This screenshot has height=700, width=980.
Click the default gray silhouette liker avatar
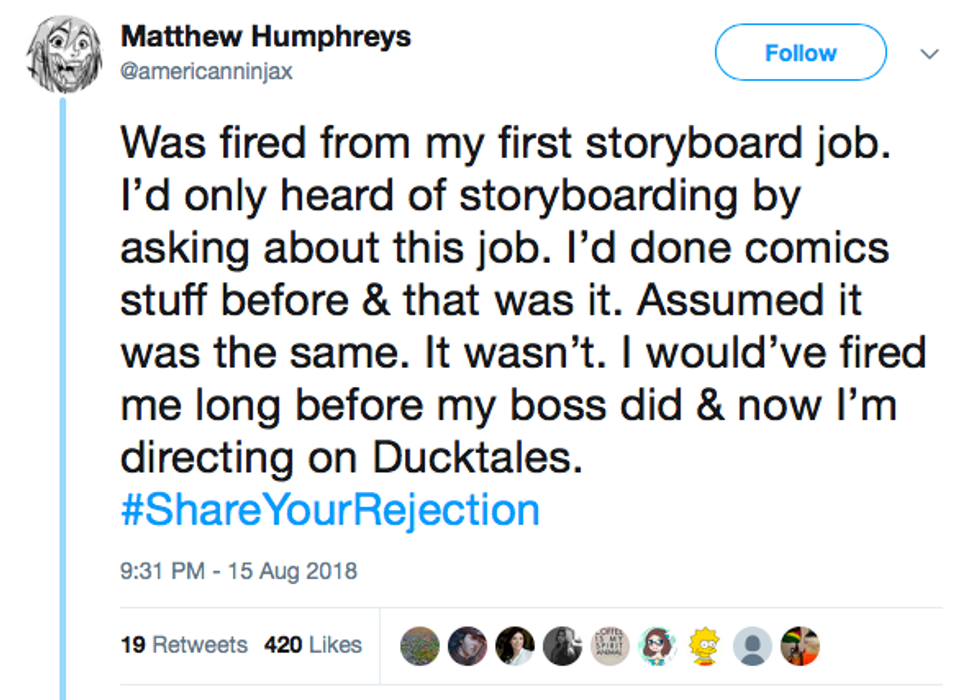(751, 646)
